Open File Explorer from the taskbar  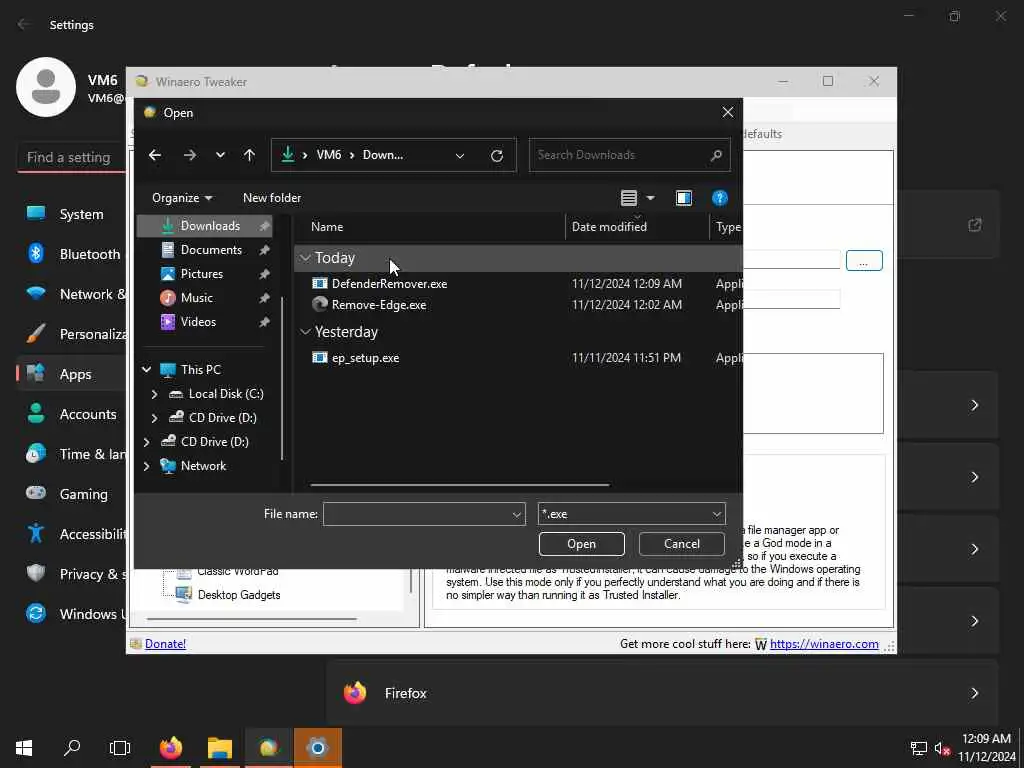coord(220,748)
